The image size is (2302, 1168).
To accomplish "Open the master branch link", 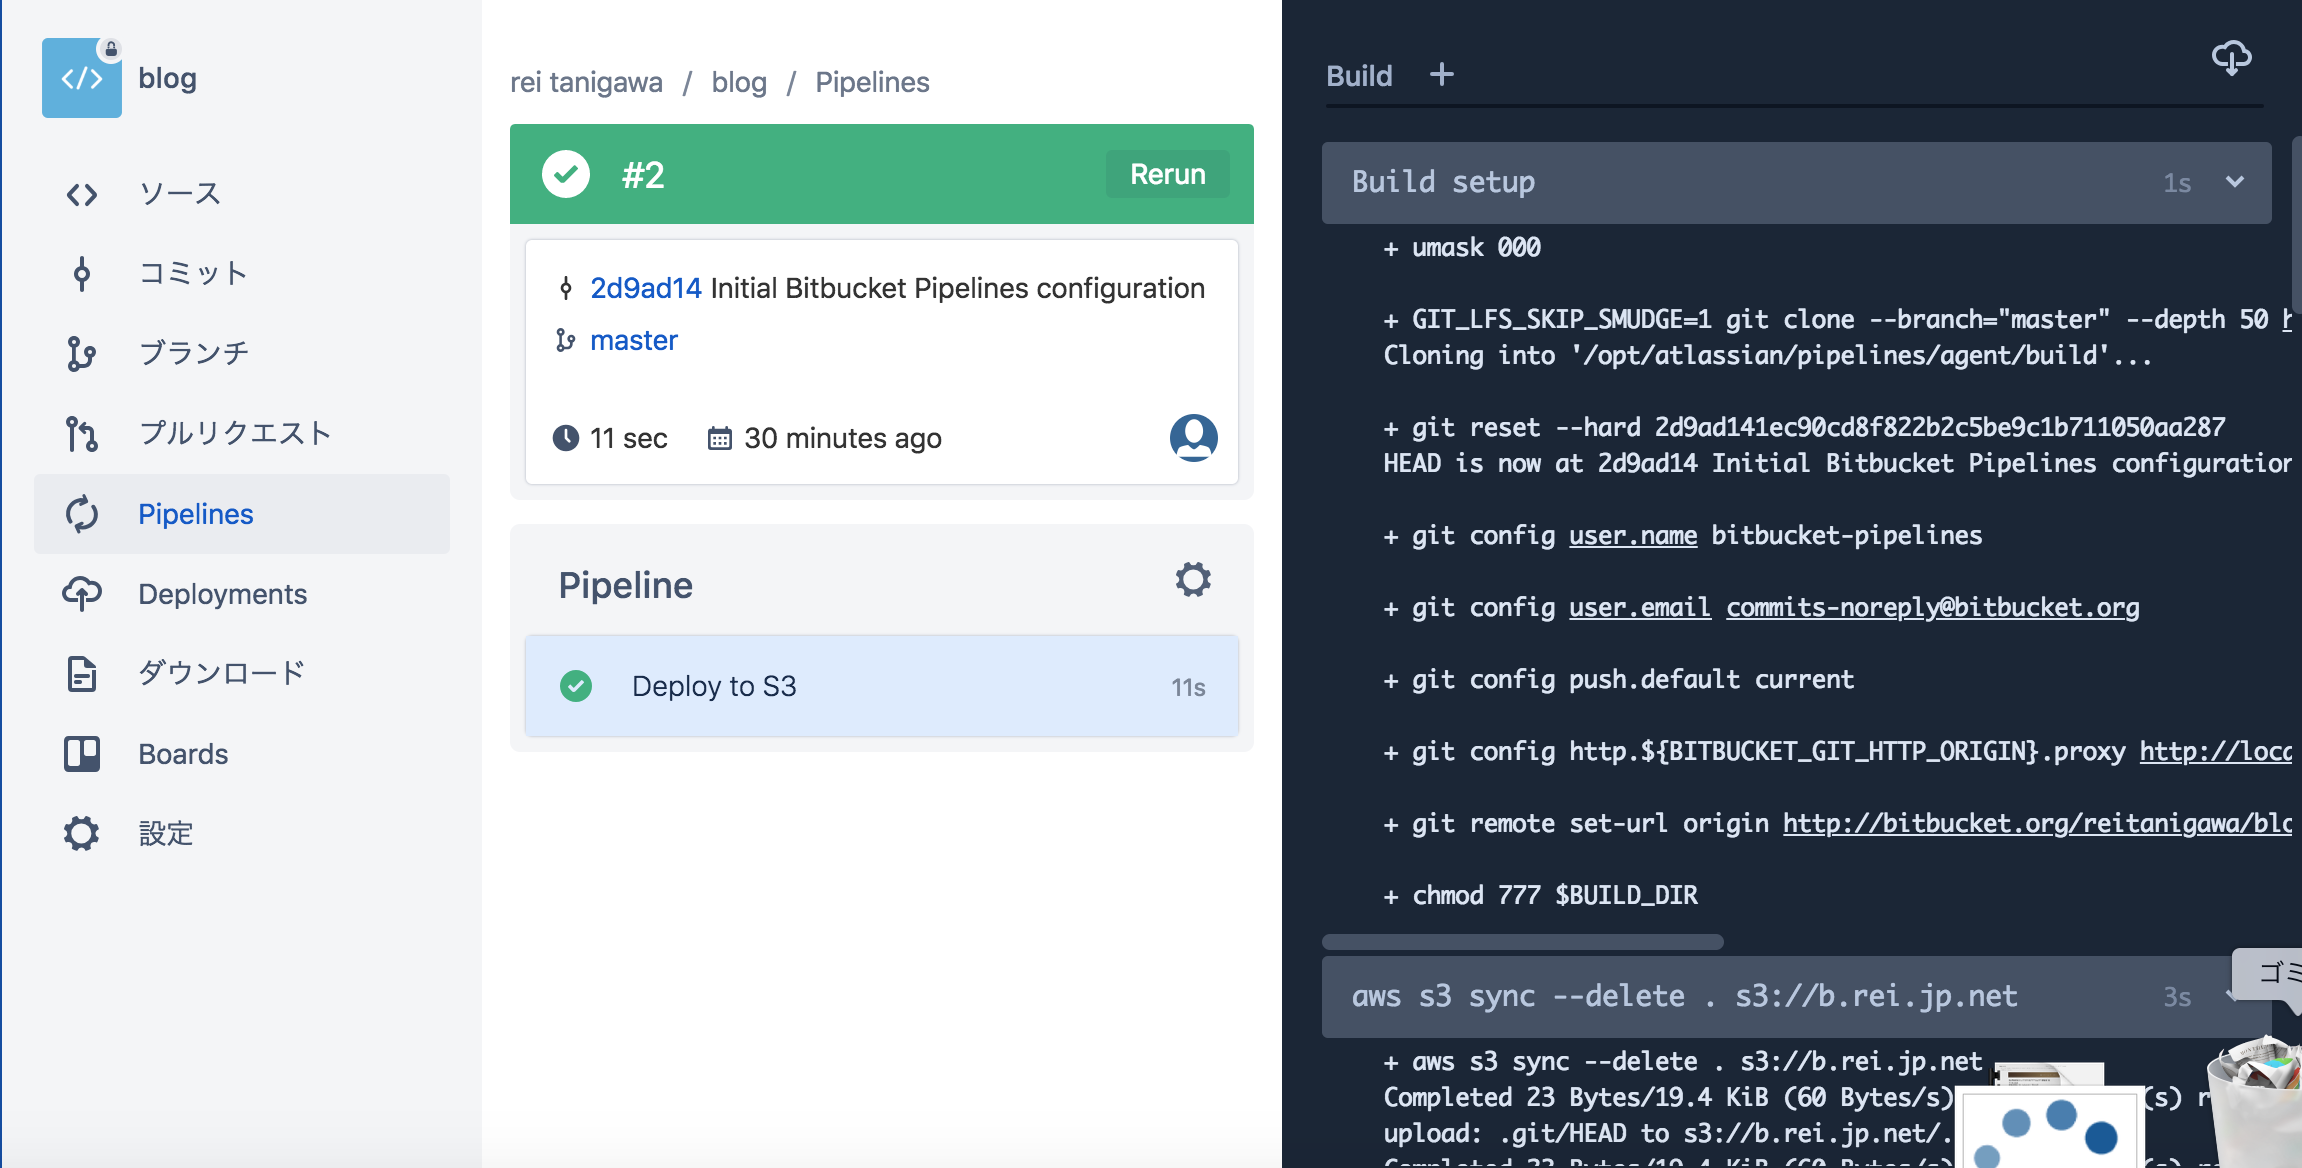I will [634, 340].
